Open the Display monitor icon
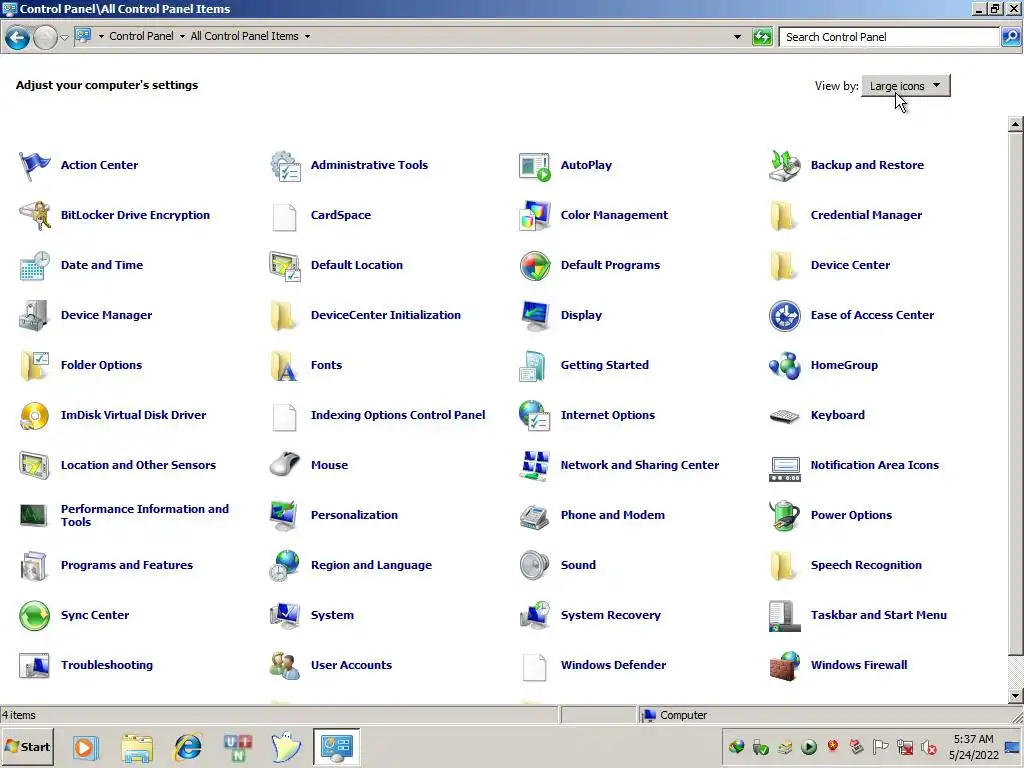The image size is (1024, 768). point(535,315)
